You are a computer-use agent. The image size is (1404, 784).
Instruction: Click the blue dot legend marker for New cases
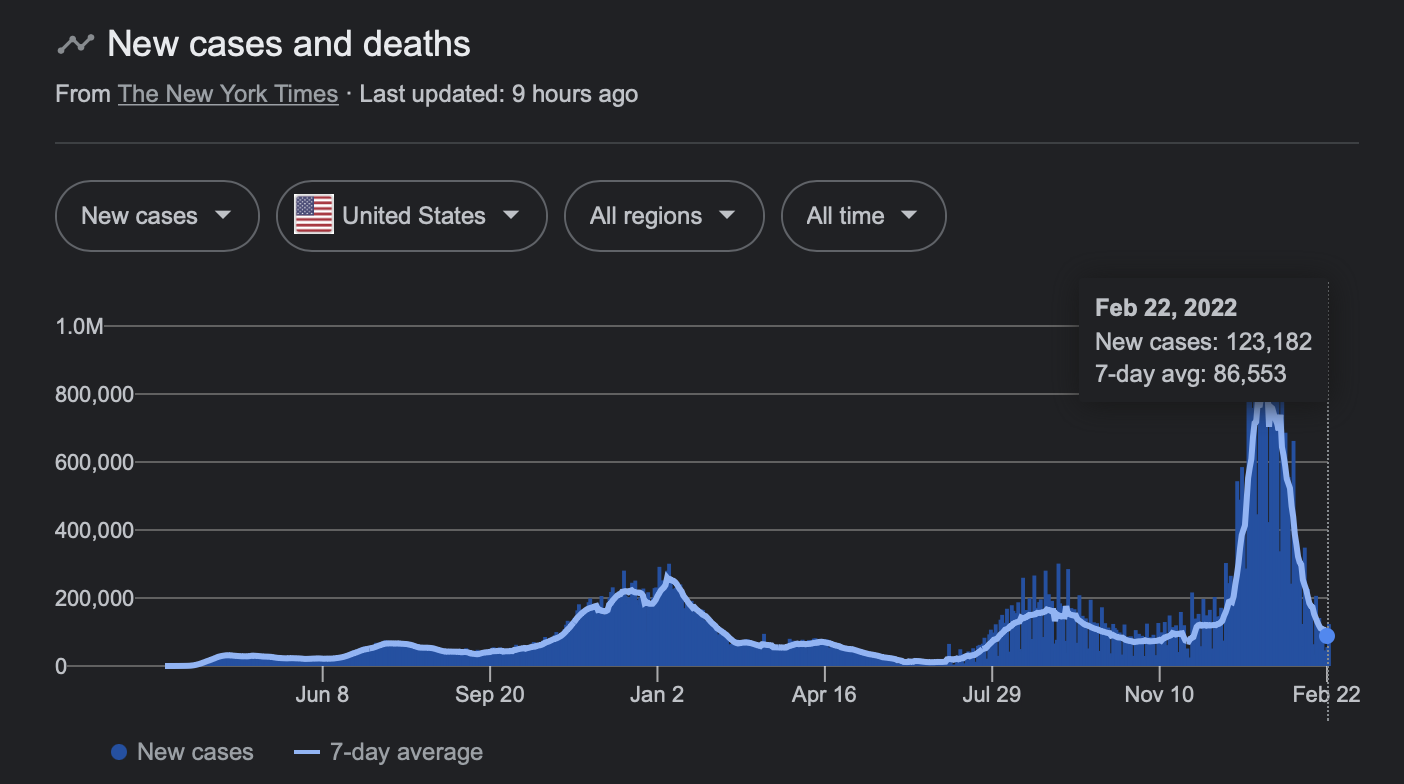coord(119,752)
